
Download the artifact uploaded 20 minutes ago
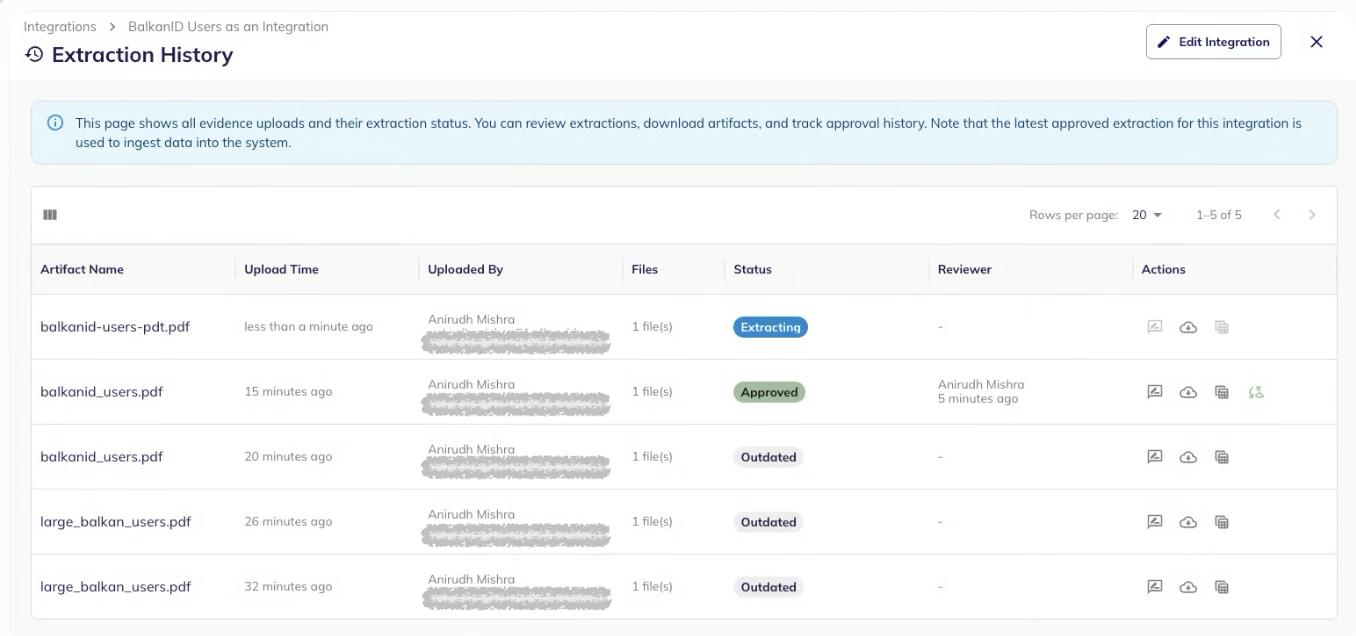click(1188, 457)
